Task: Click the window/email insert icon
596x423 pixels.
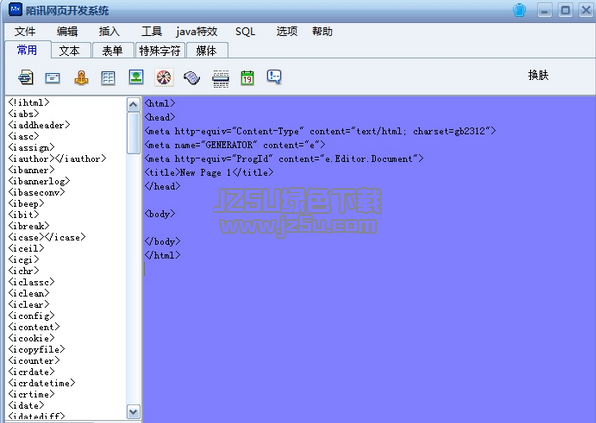Action: pyautogui.click(x=52, y=78)
